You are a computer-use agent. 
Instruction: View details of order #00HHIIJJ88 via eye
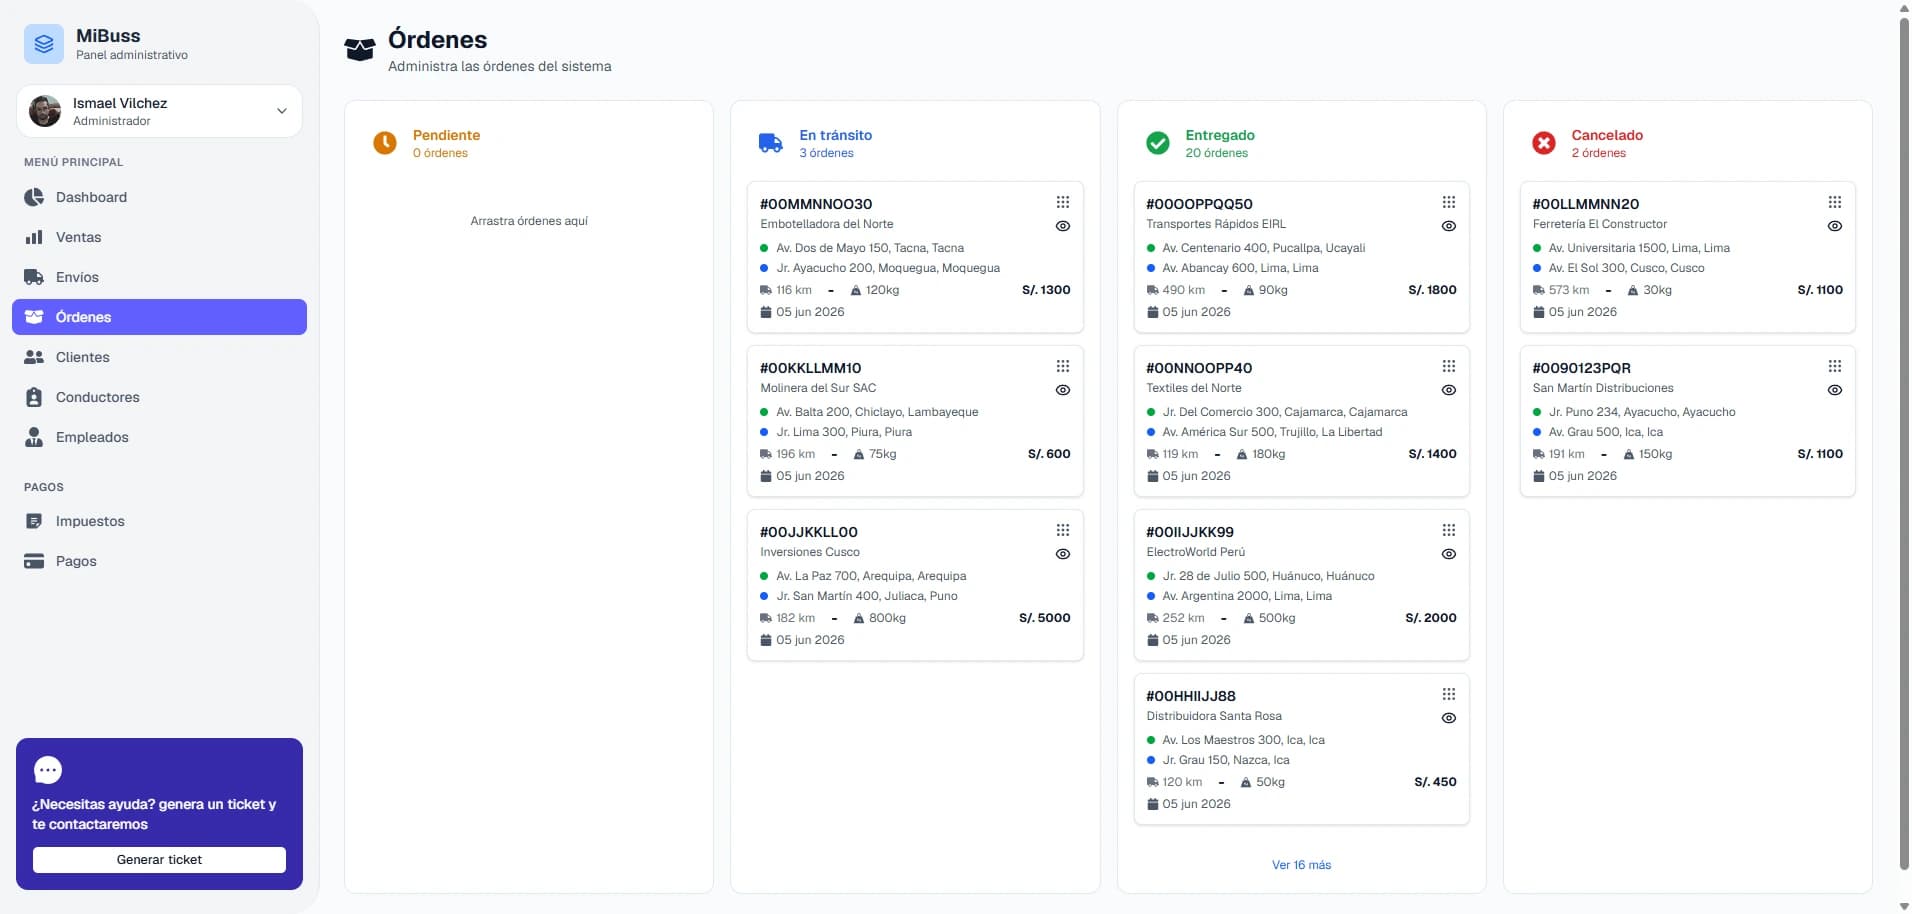tap(1449, 718)
